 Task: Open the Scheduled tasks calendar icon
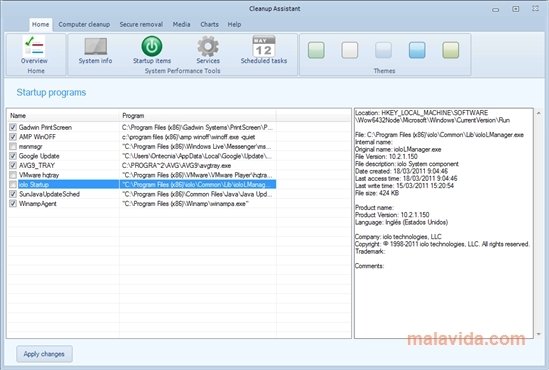point(264,46)
